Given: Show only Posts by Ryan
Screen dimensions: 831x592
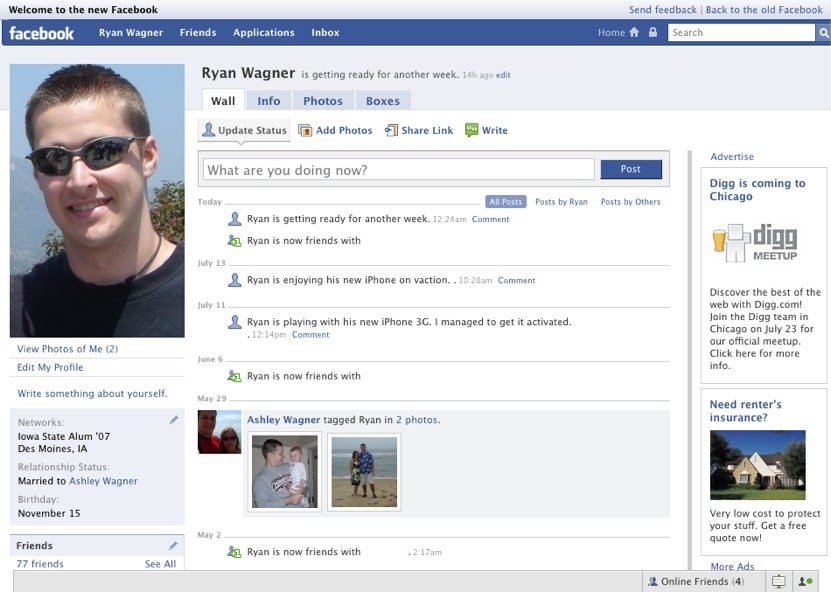Looking at the screenshot, I should (x=561, y=201).
